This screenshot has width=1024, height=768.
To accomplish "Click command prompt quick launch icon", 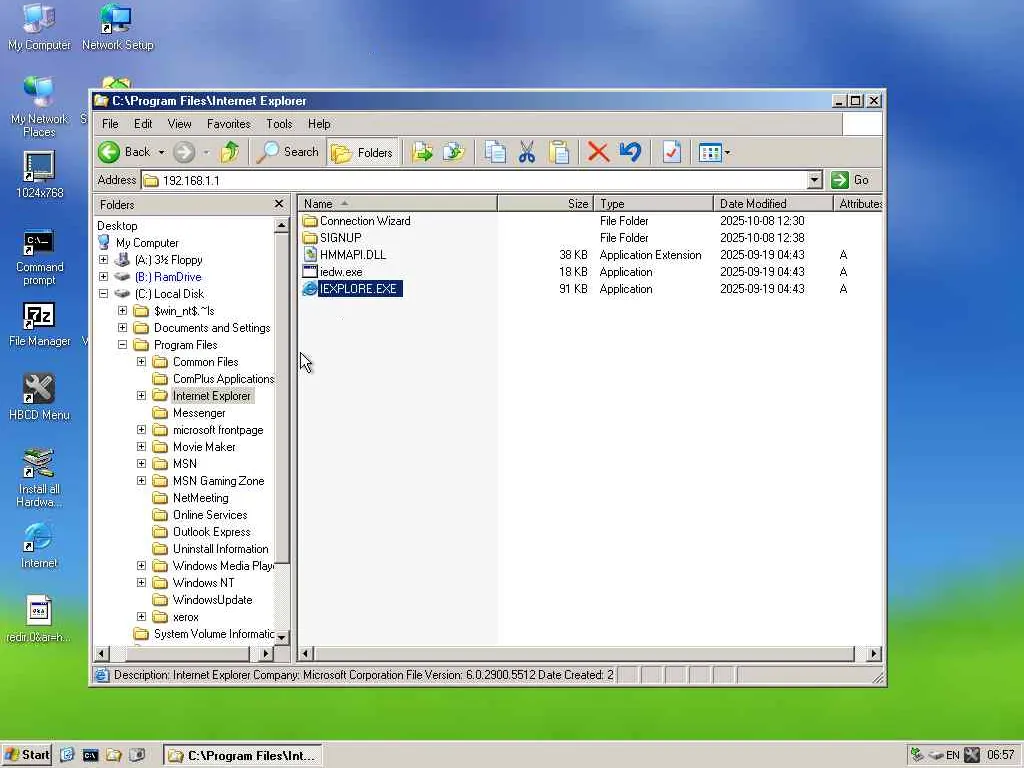I will pos(90,756).
